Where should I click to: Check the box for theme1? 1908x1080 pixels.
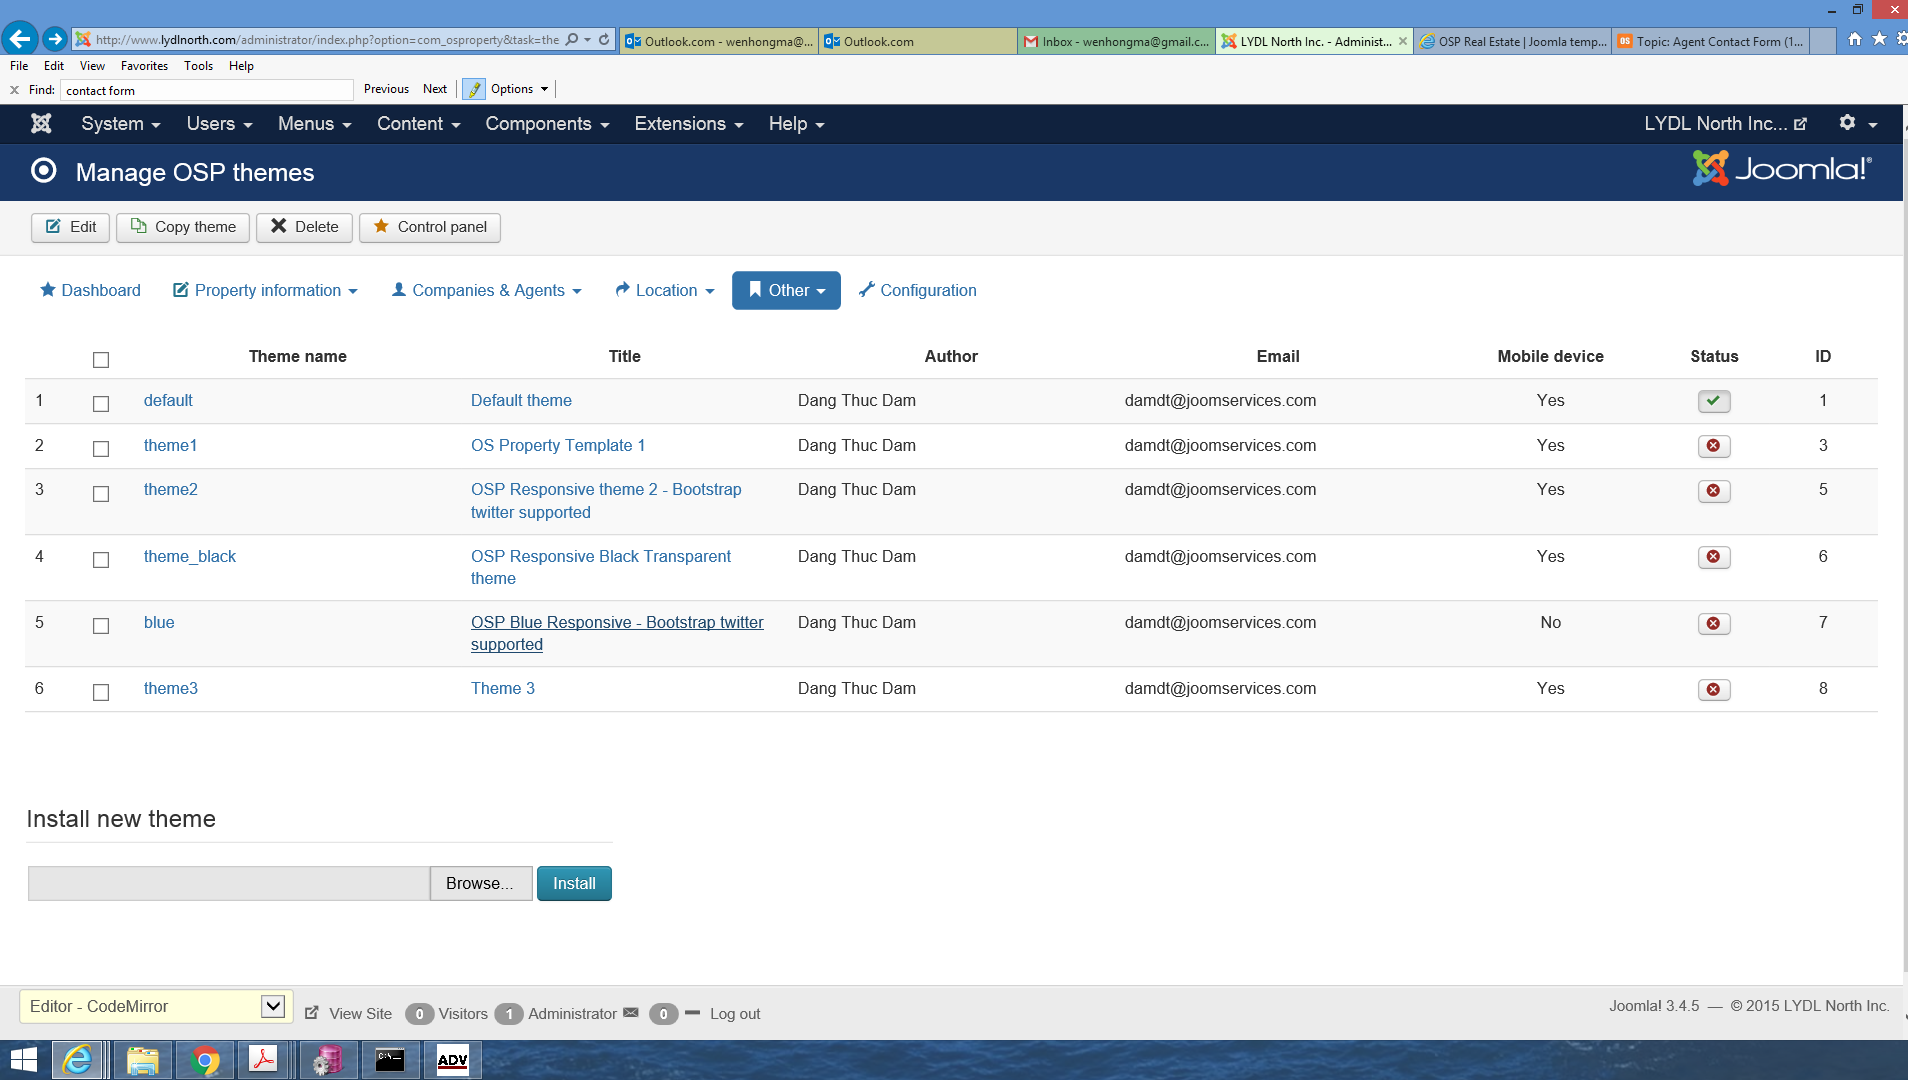[x=101, y=448]
